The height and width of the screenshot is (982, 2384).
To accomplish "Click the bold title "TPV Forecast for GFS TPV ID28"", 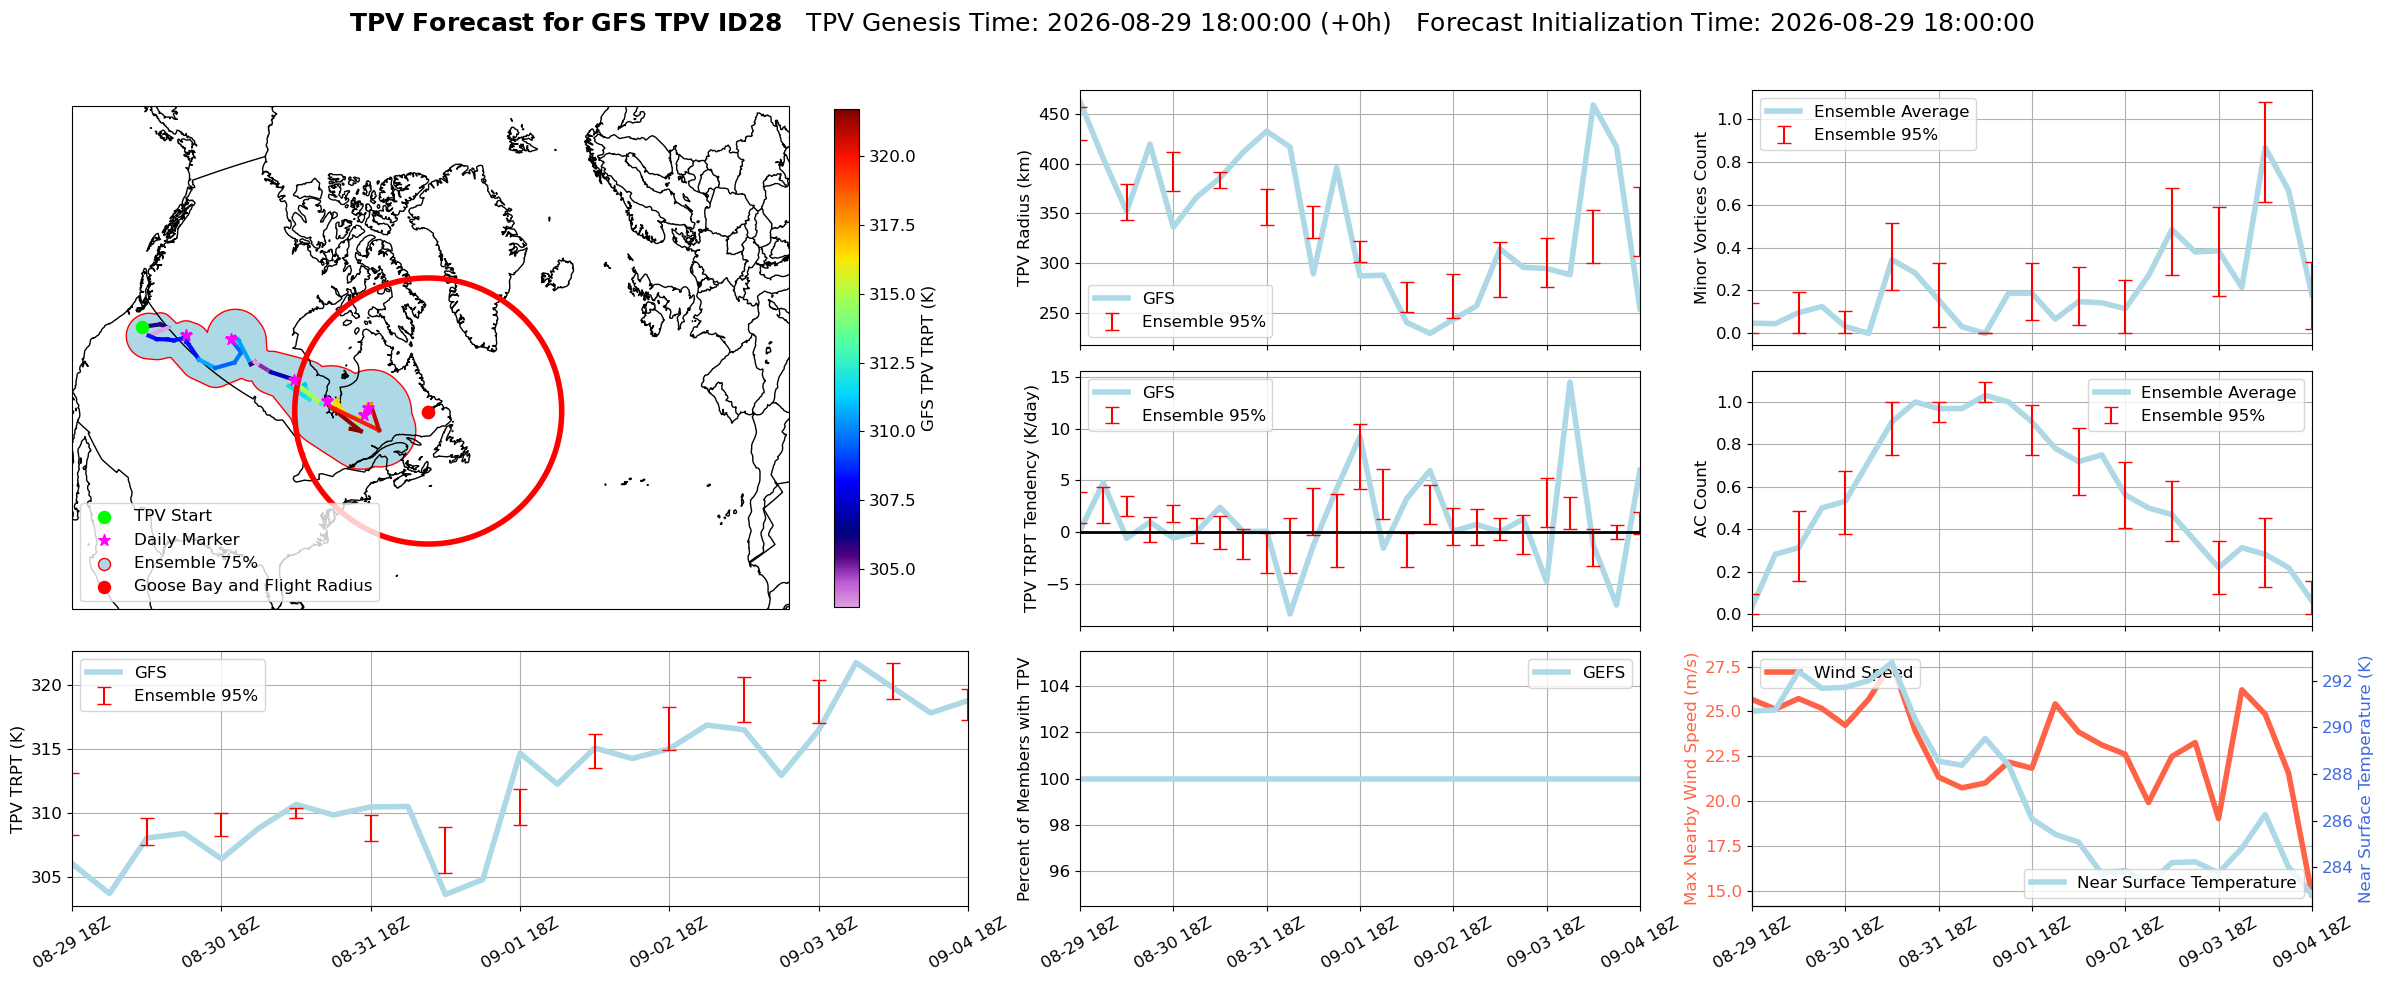I will pos(566,23).
